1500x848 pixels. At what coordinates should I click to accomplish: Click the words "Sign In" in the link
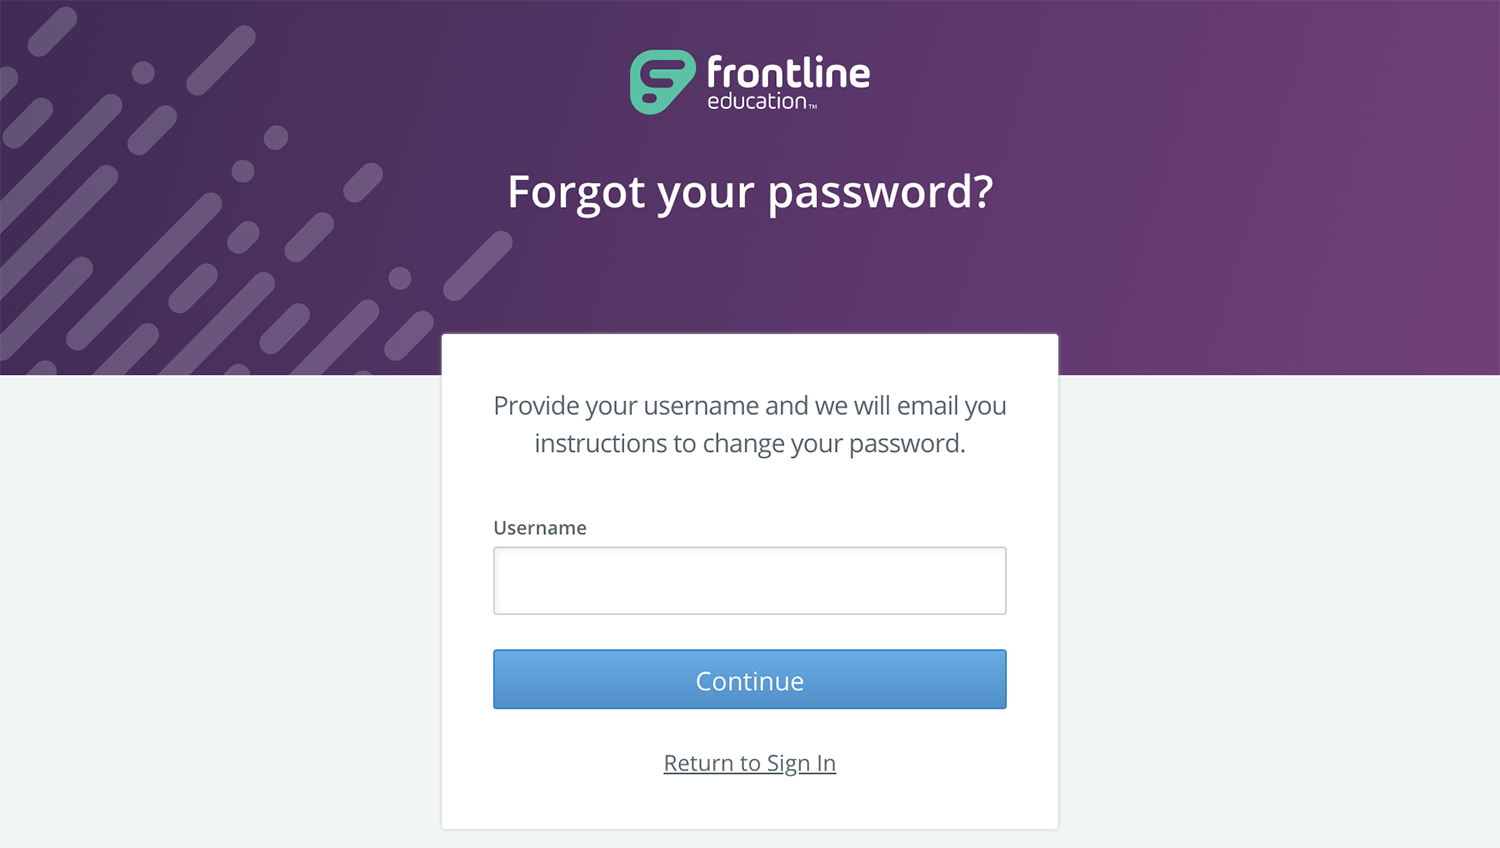pos(801,763)
